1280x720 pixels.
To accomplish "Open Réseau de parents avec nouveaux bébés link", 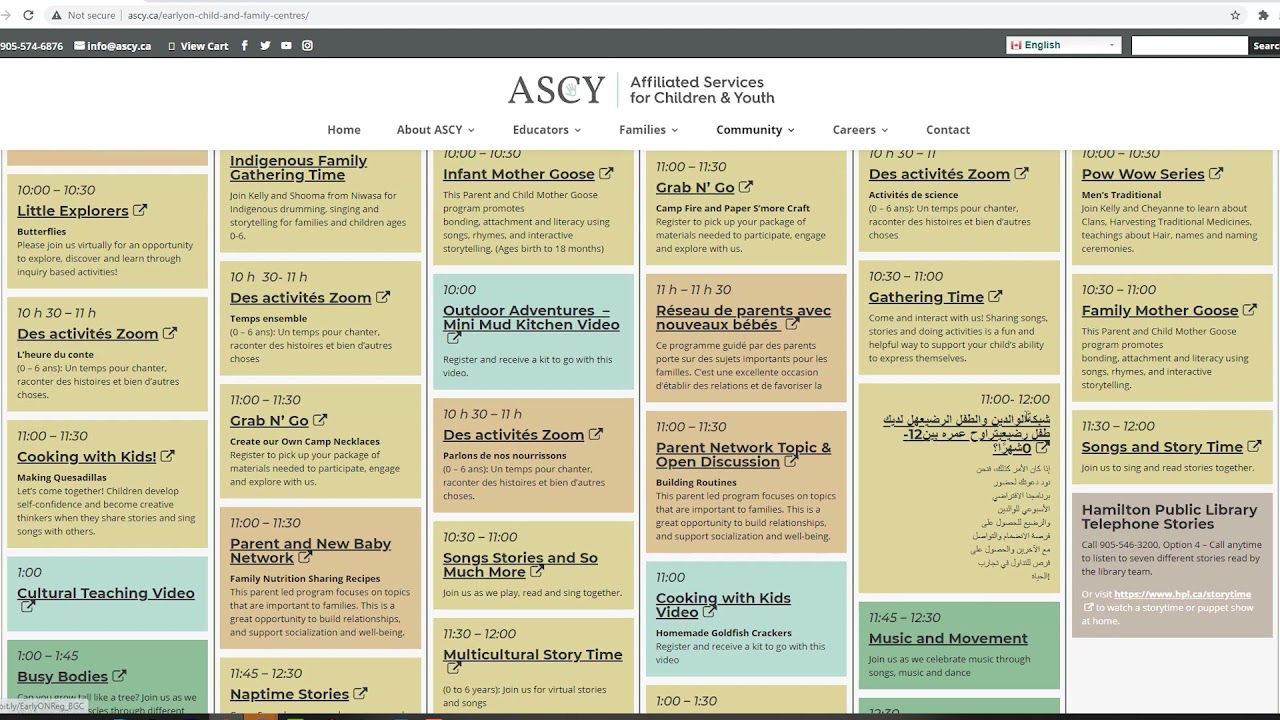I will point(743,318).
